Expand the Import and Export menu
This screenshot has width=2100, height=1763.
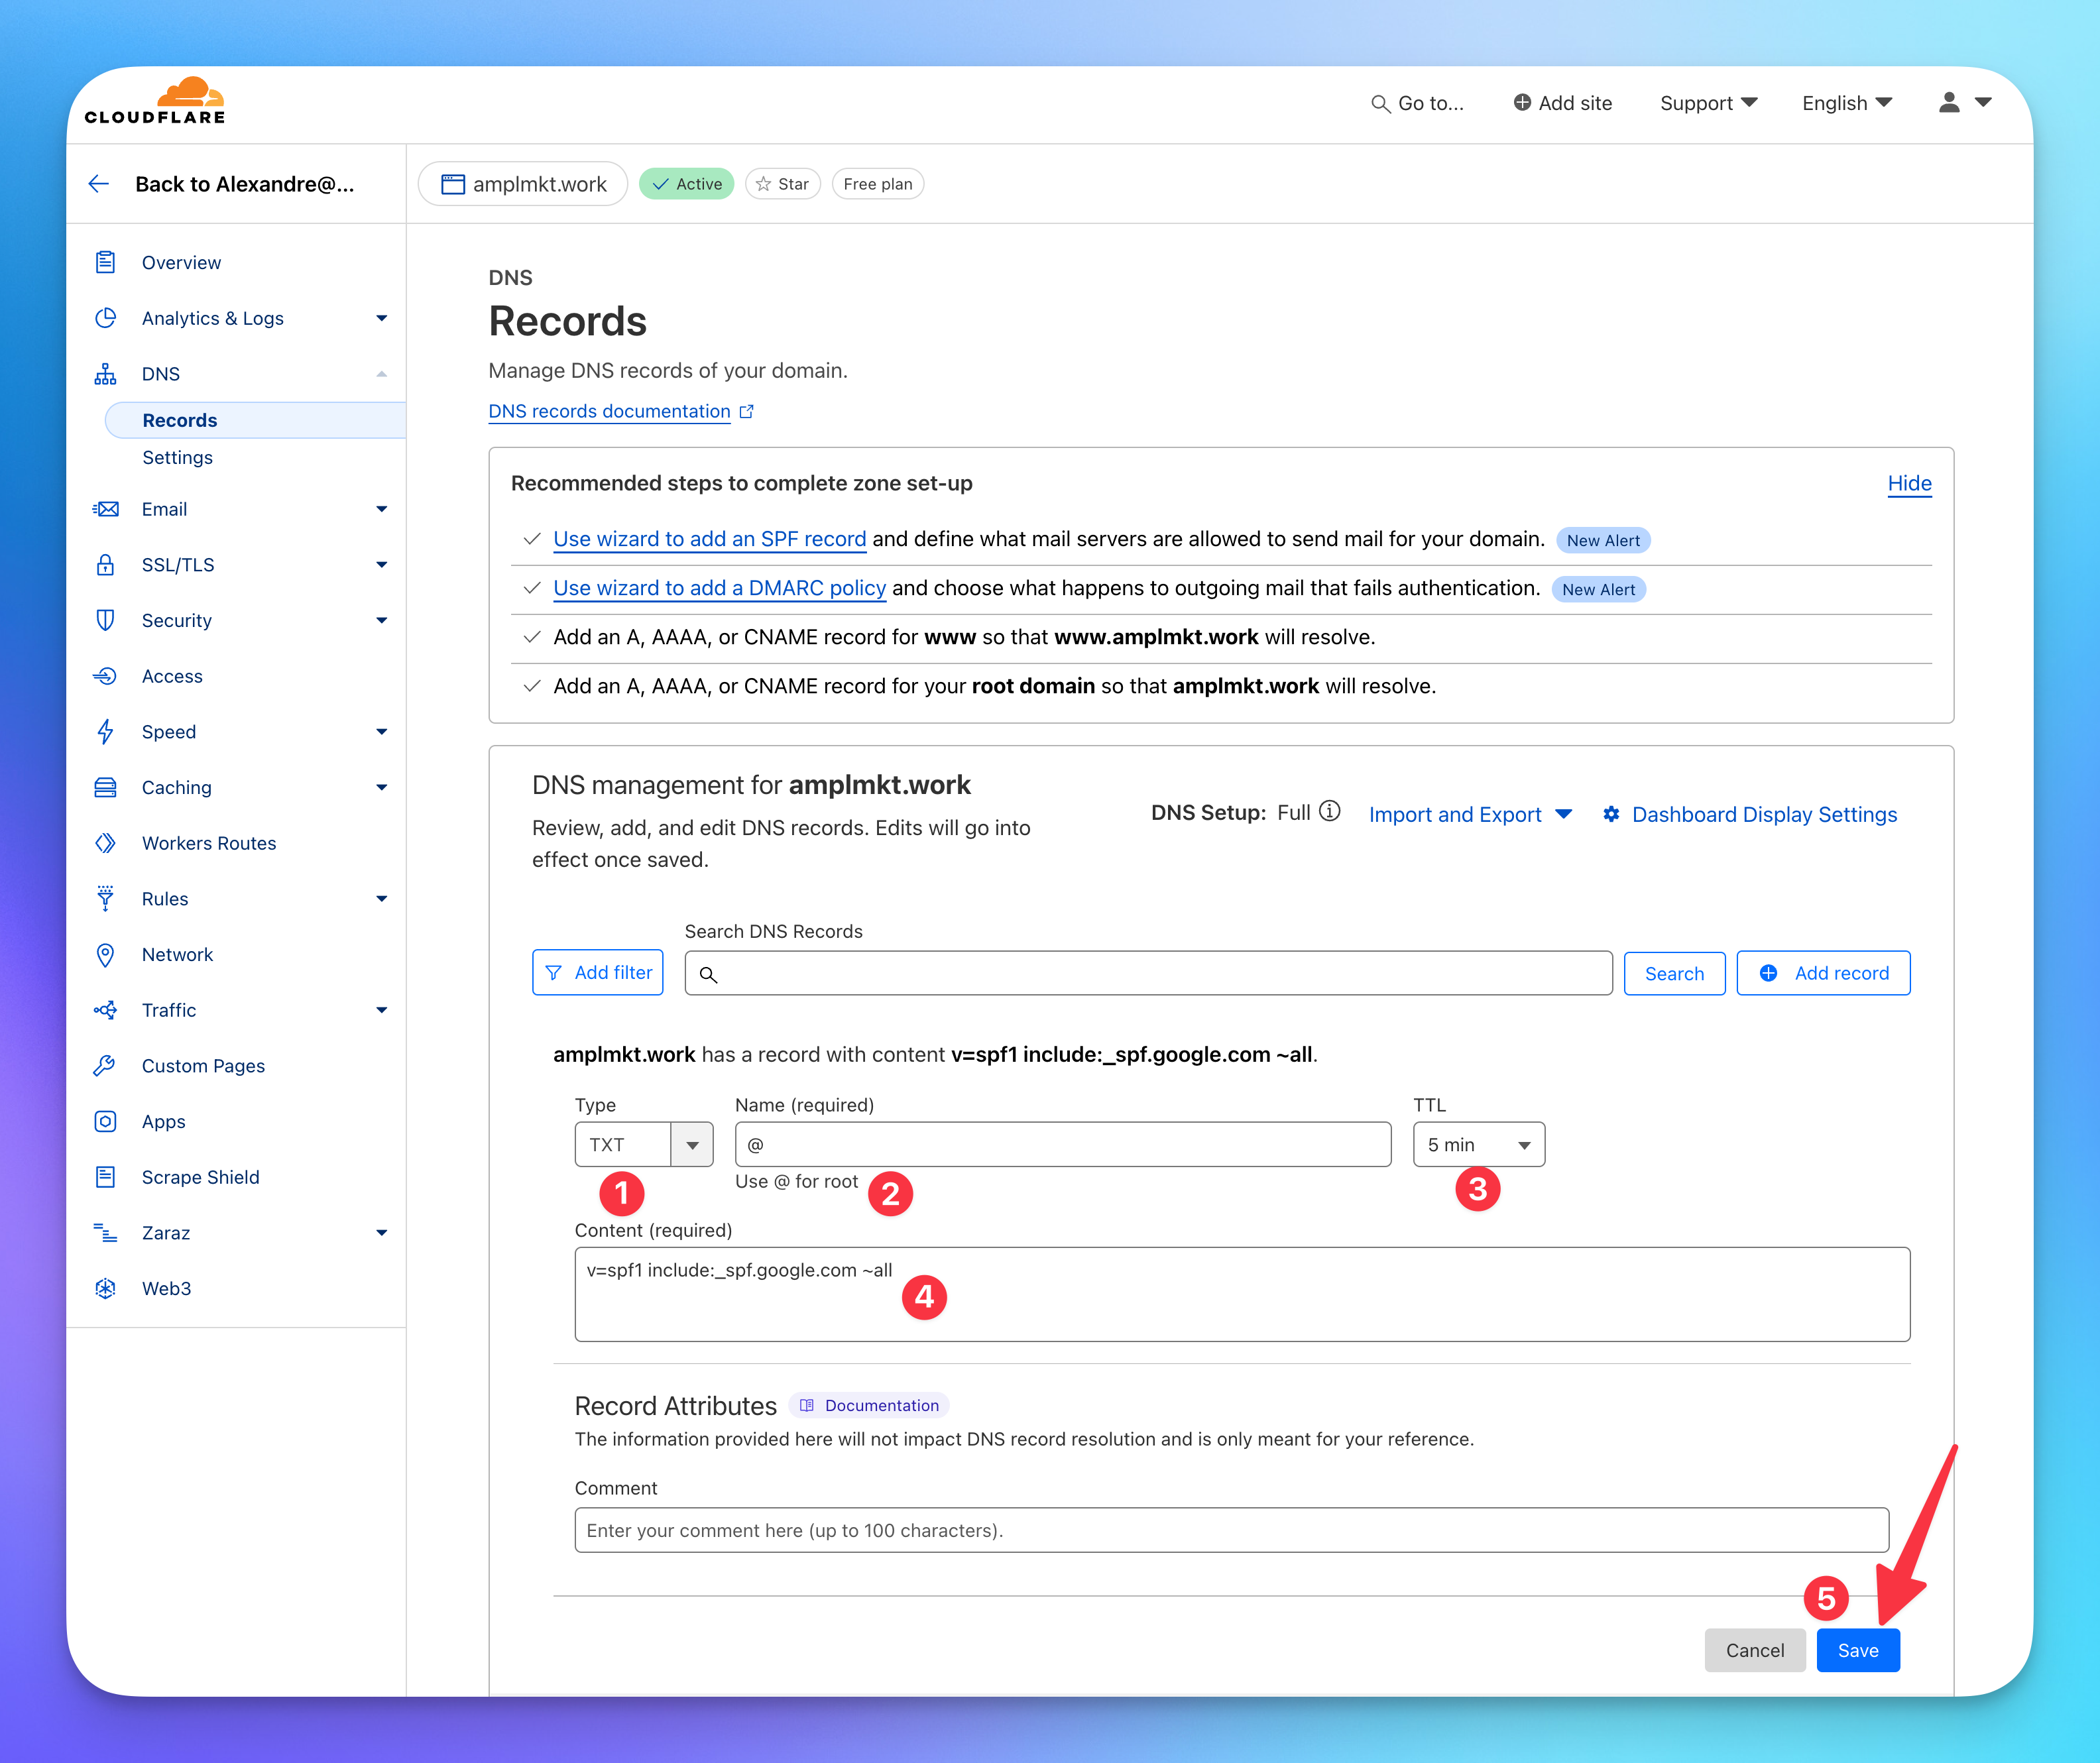point(1469,814)
